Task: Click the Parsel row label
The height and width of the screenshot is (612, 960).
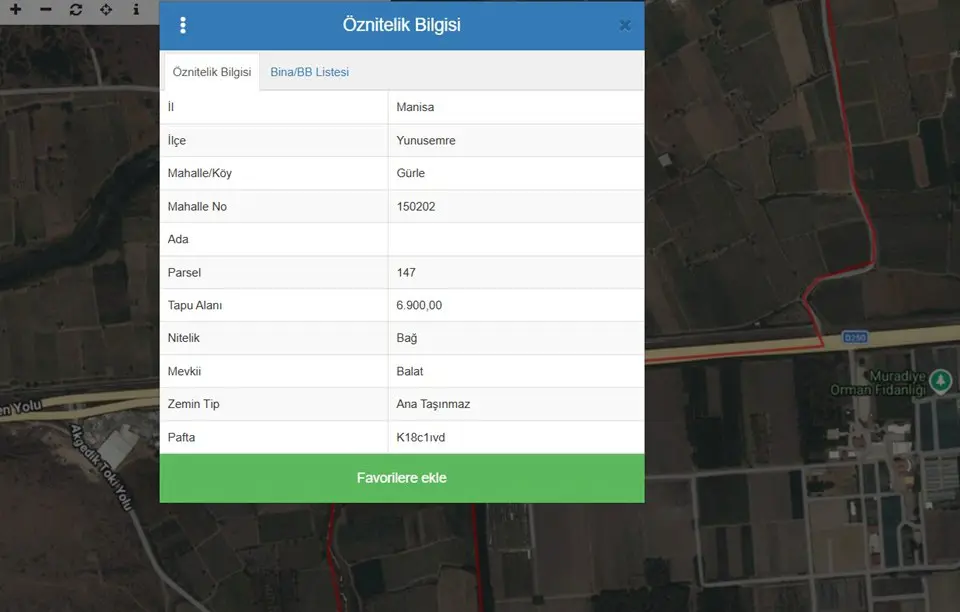Action: click(184, 272)
